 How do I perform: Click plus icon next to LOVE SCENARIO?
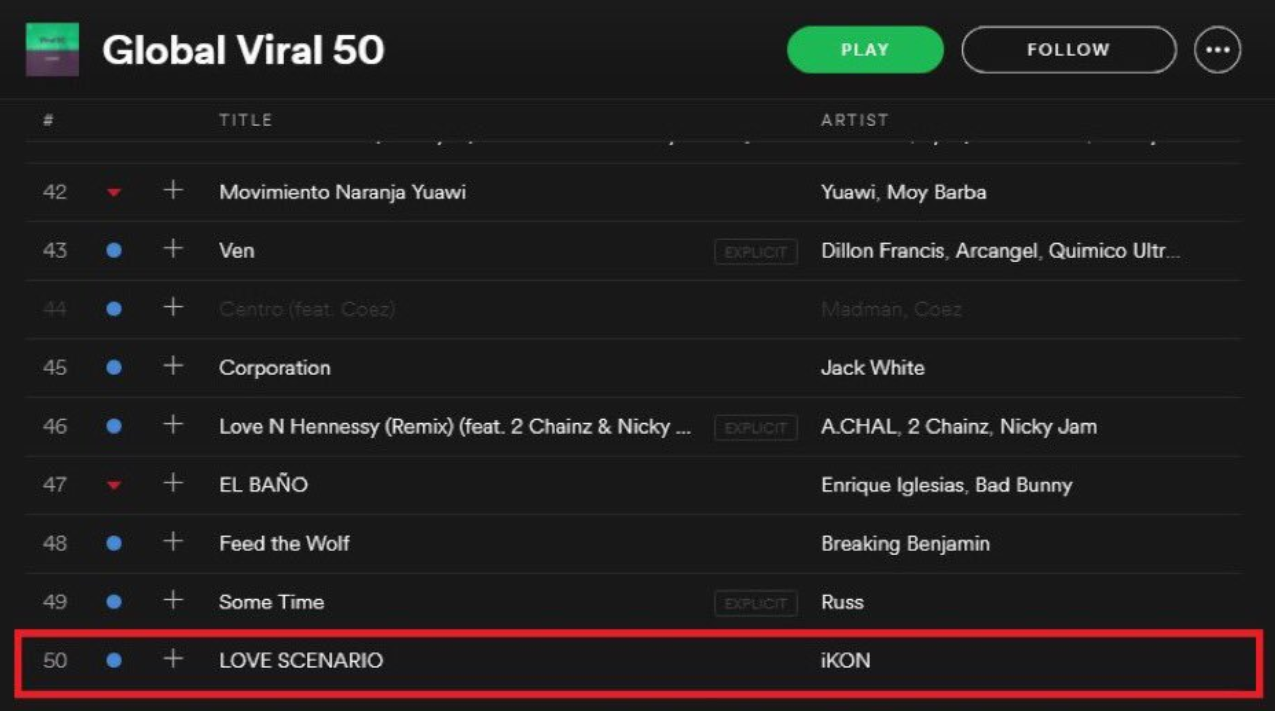173,659
